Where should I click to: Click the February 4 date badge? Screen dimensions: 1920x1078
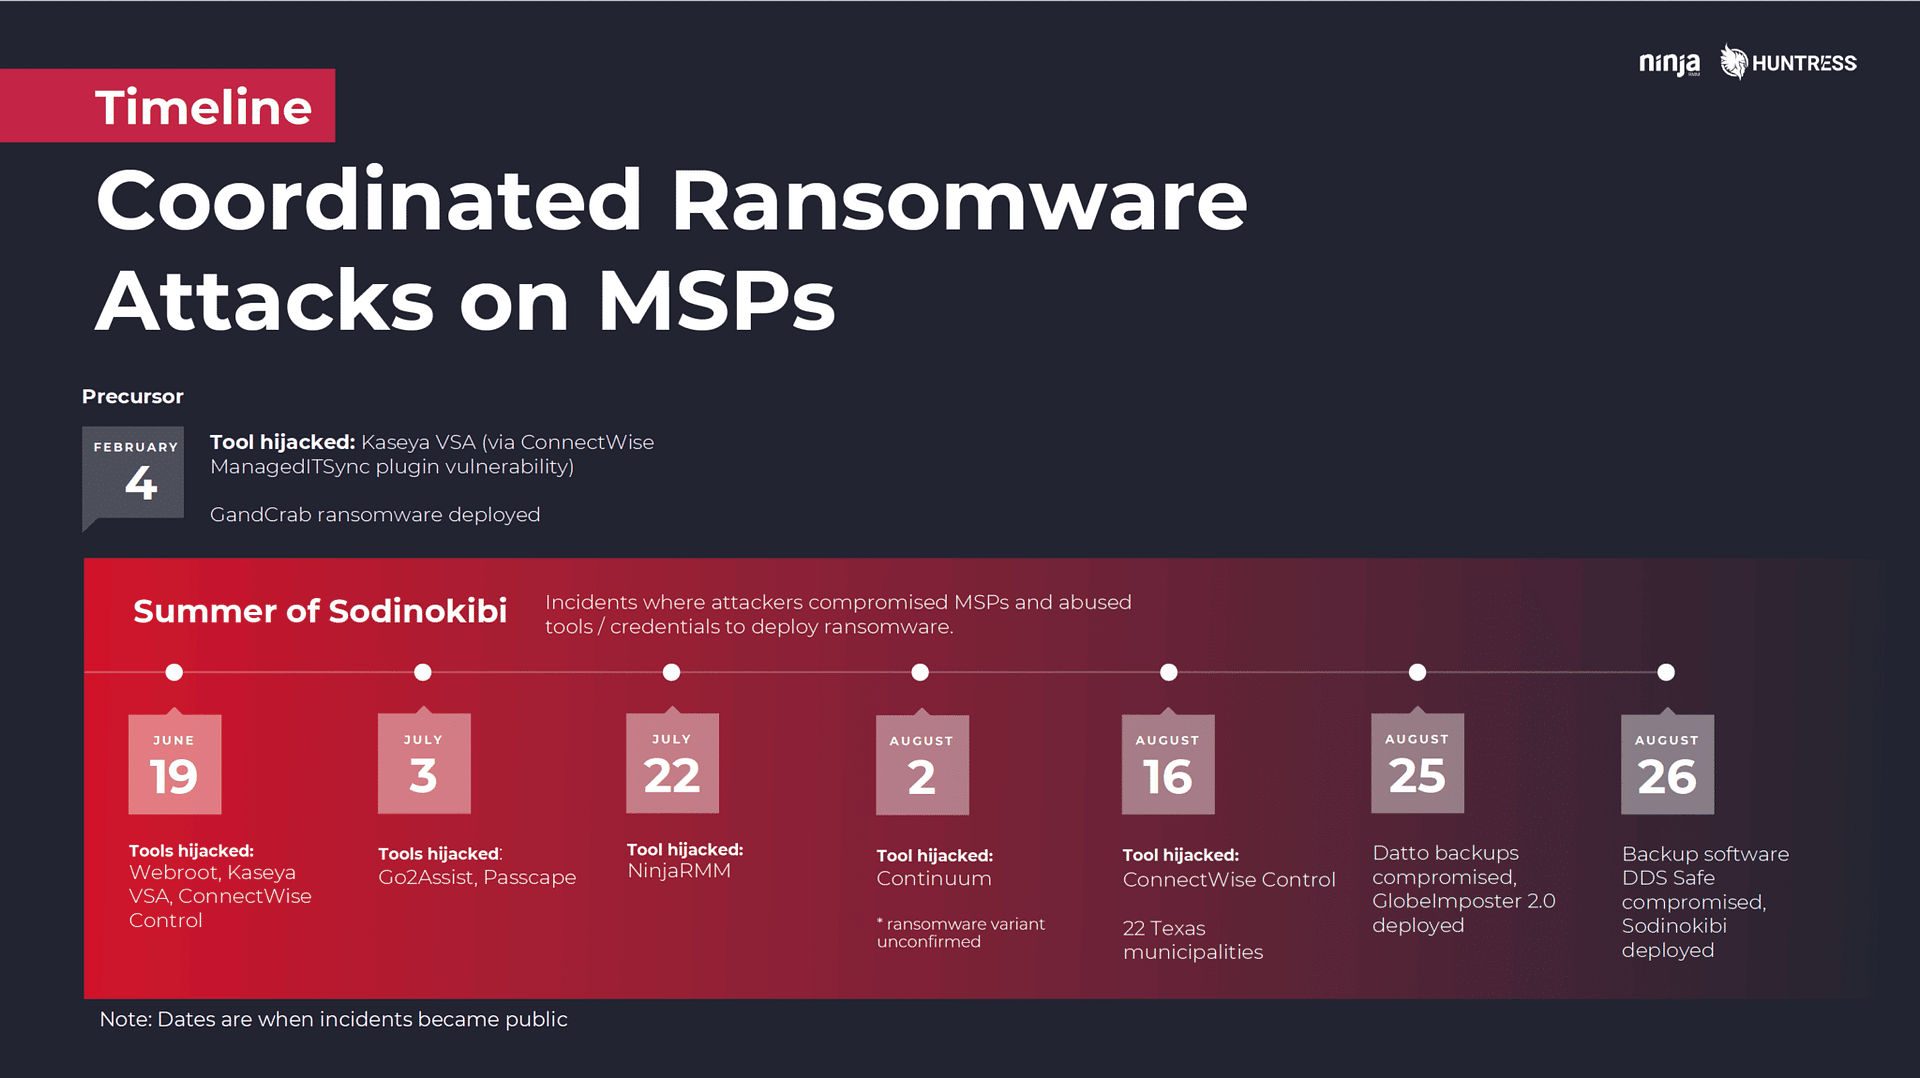click(x=133, y=478)
